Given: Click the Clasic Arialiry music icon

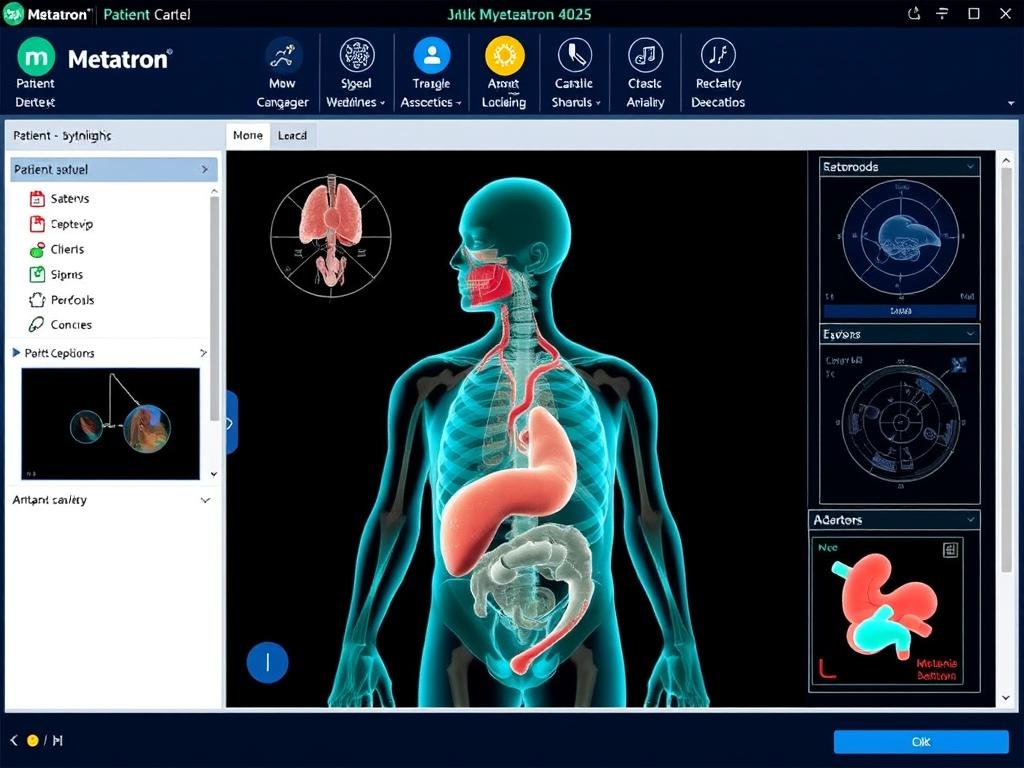Looking at the screenshot, I should tap(645, 55).
